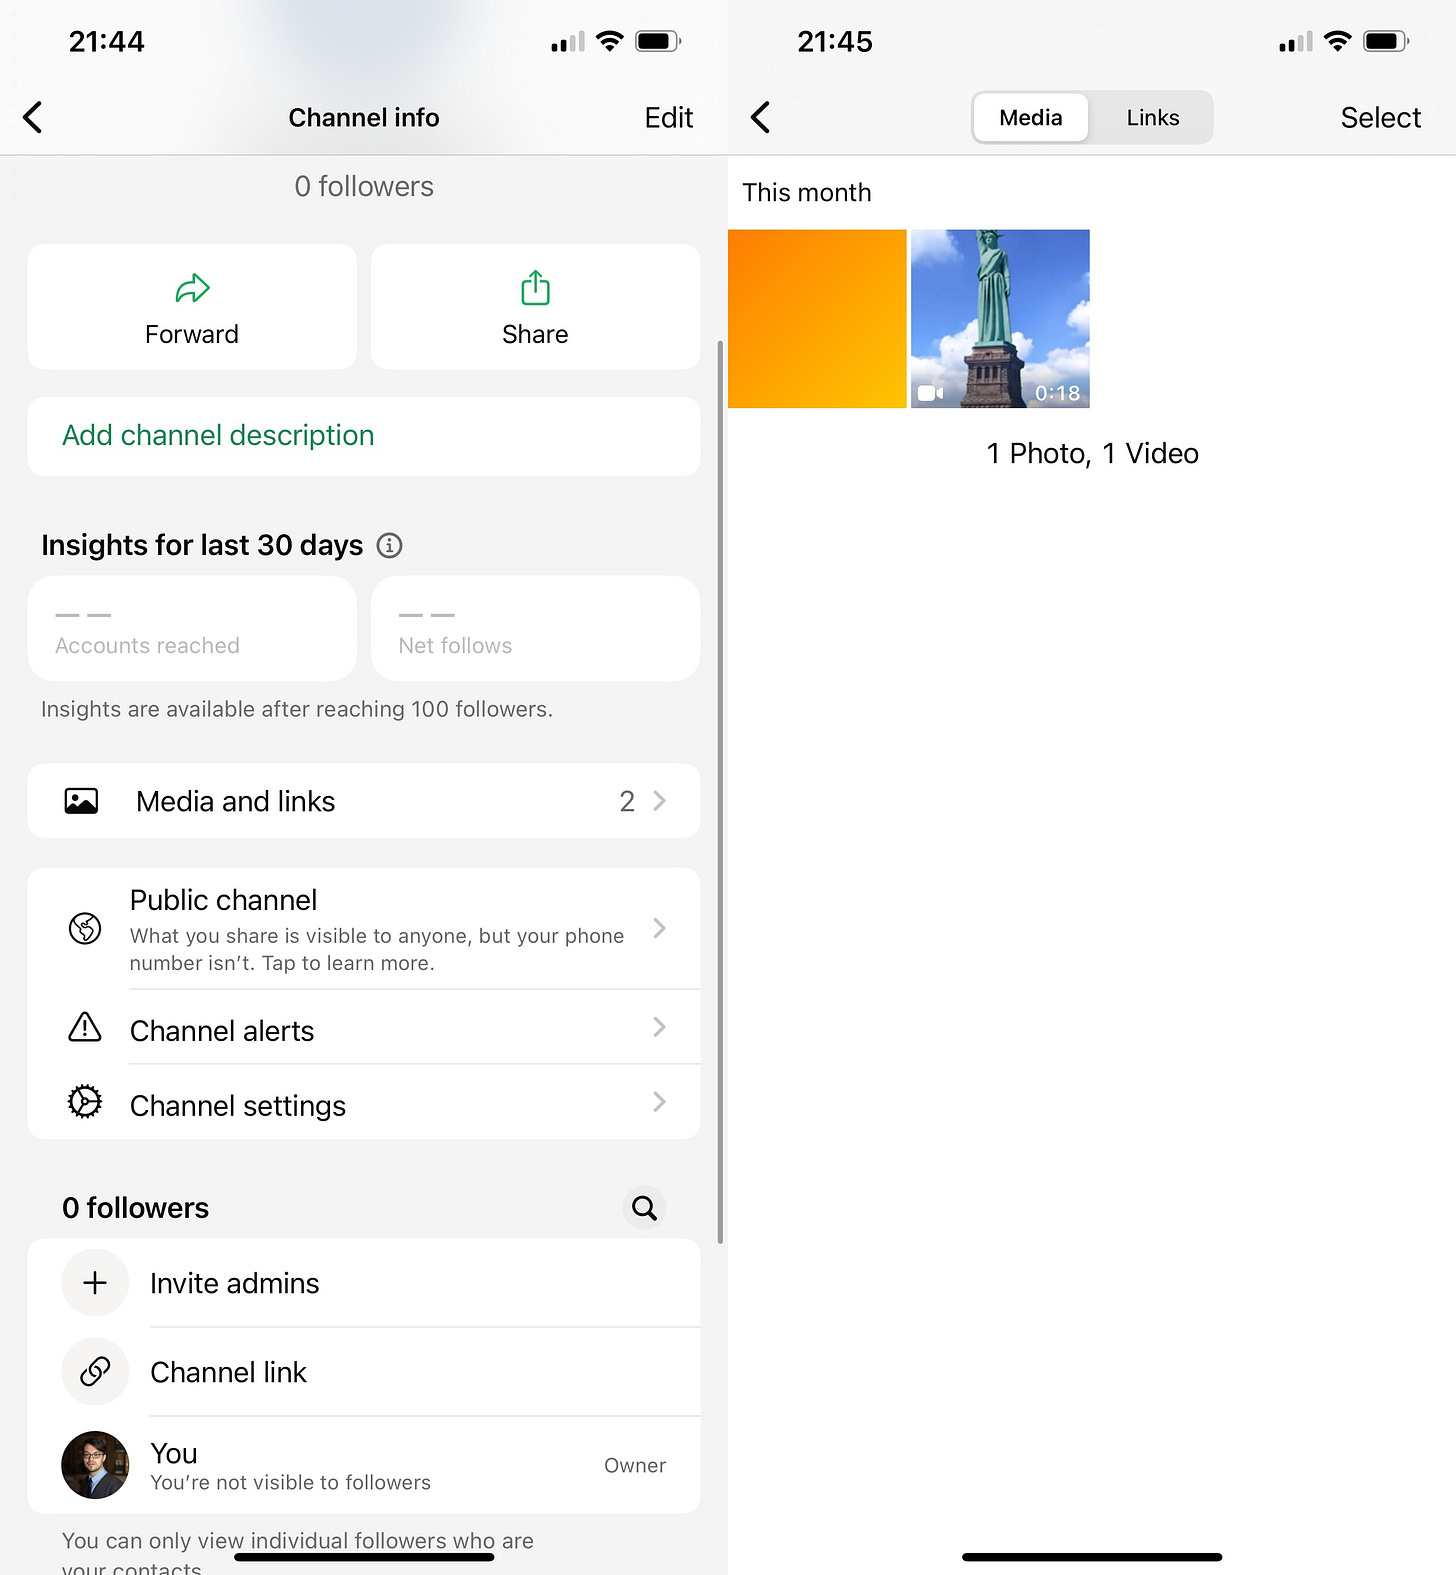Tap the battery icon in left status bar

(658, 41)
